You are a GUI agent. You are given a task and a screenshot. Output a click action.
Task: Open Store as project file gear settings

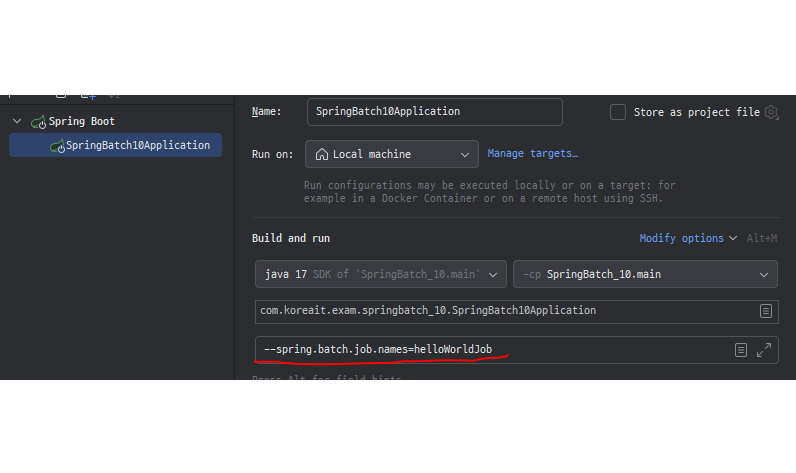tap(771, 112)
